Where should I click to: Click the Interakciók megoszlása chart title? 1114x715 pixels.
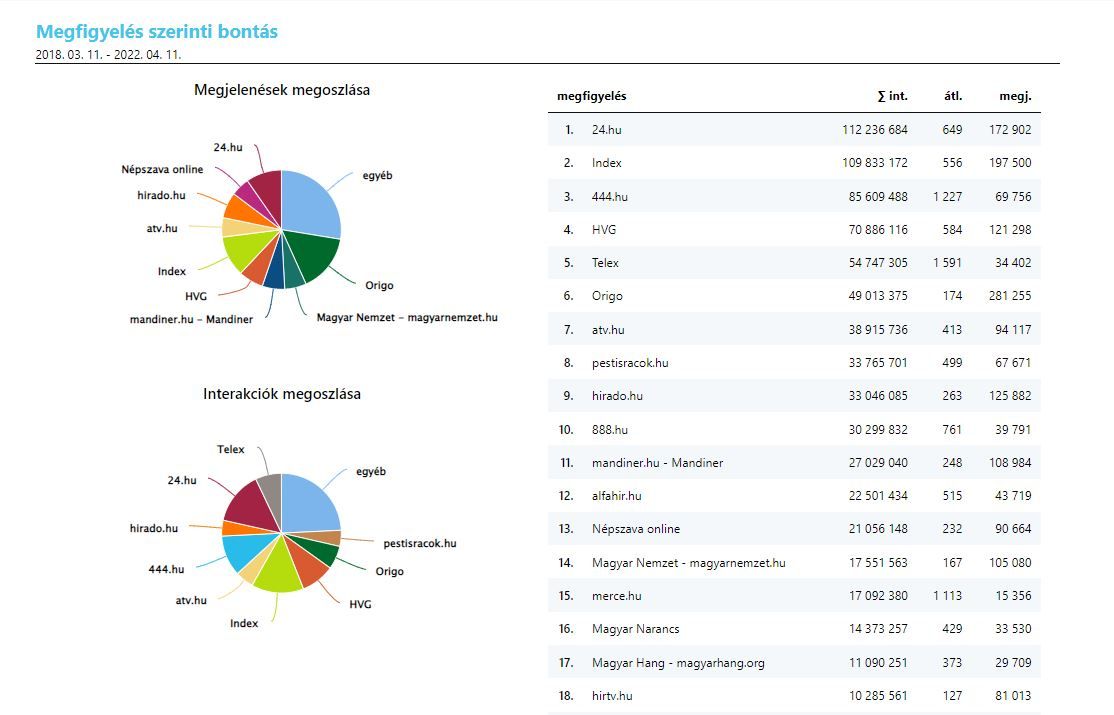282,394
